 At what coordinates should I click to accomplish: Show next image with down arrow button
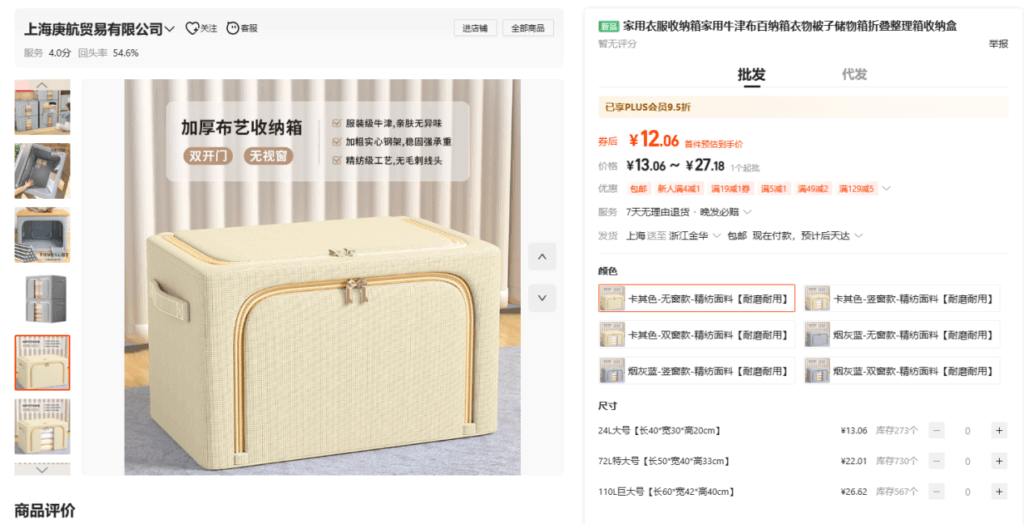tap(542, 298)
